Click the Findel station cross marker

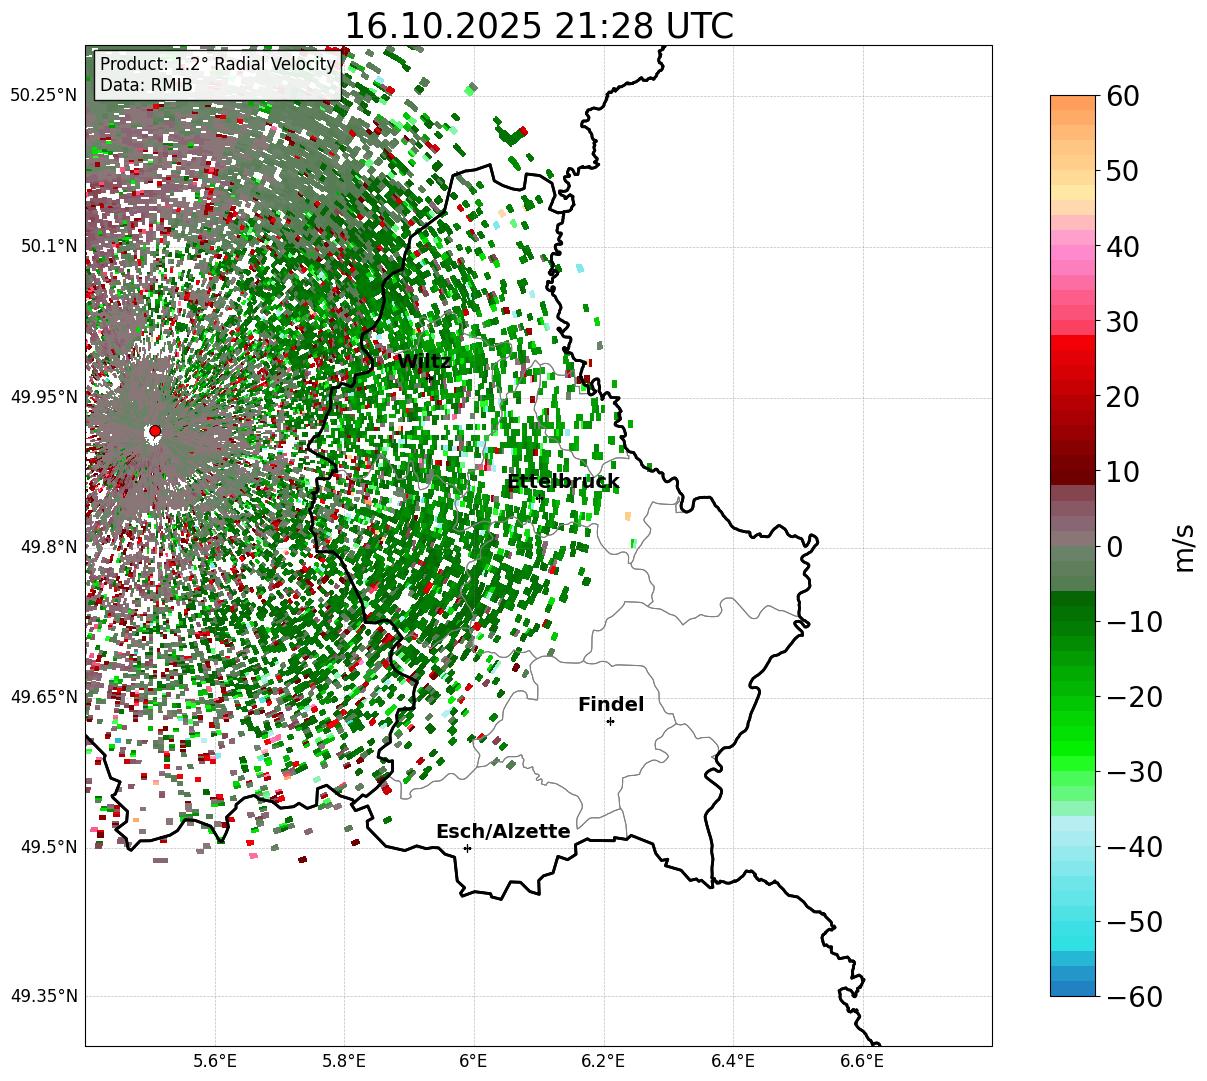pyautogui.click(x=610, y=721)
